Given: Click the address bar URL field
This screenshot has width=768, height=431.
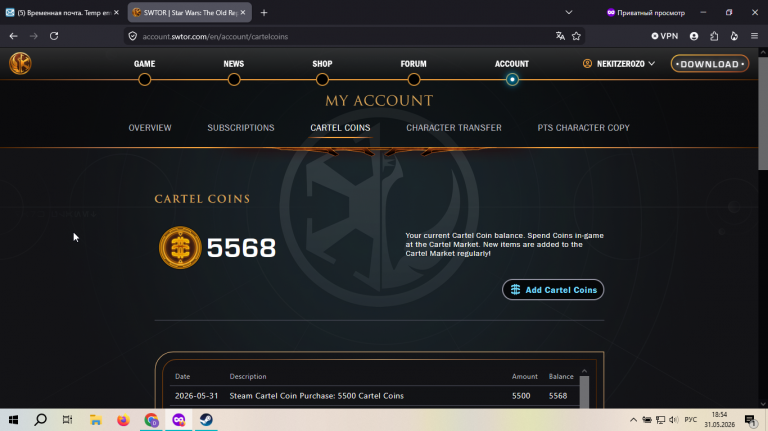Looking at the screenshot, I should 343,36.
